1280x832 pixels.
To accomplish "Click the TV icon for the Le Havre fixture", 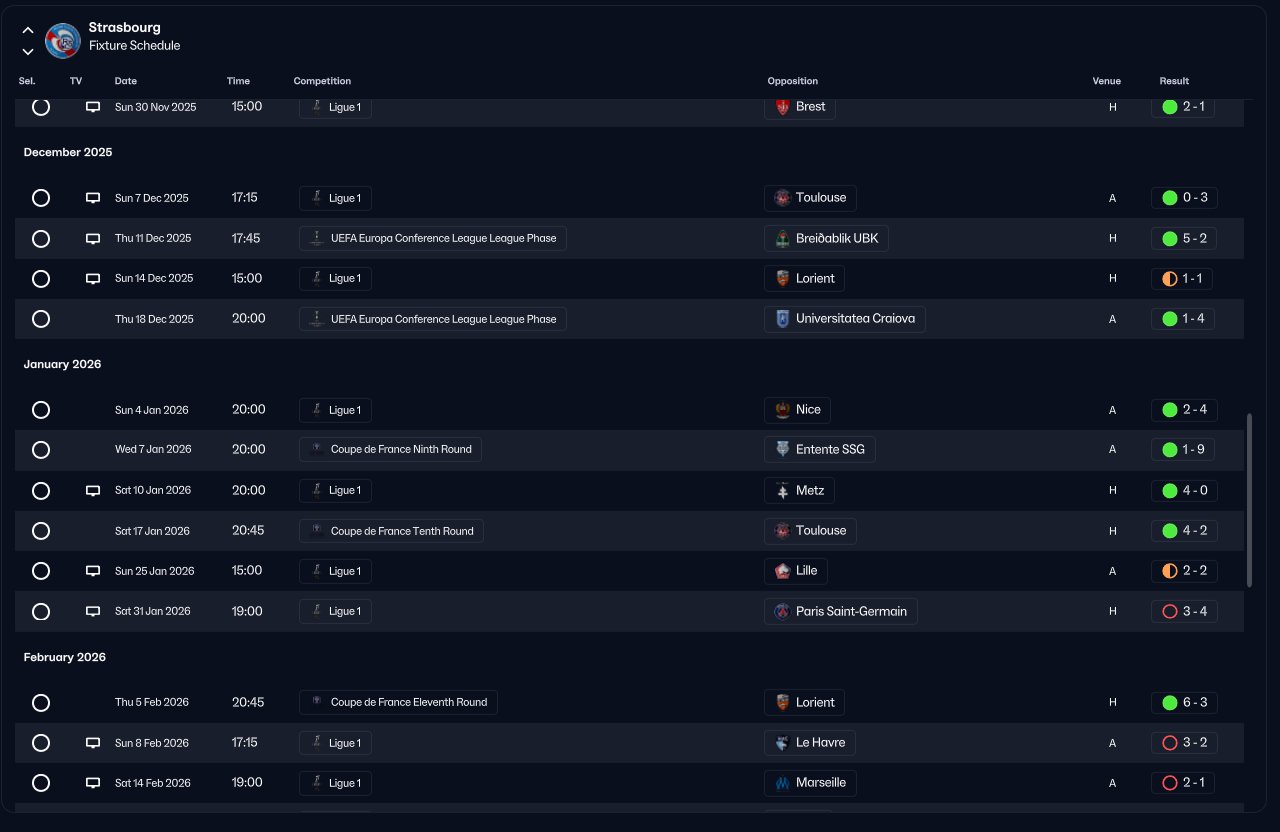I will (x=93, y=743).
